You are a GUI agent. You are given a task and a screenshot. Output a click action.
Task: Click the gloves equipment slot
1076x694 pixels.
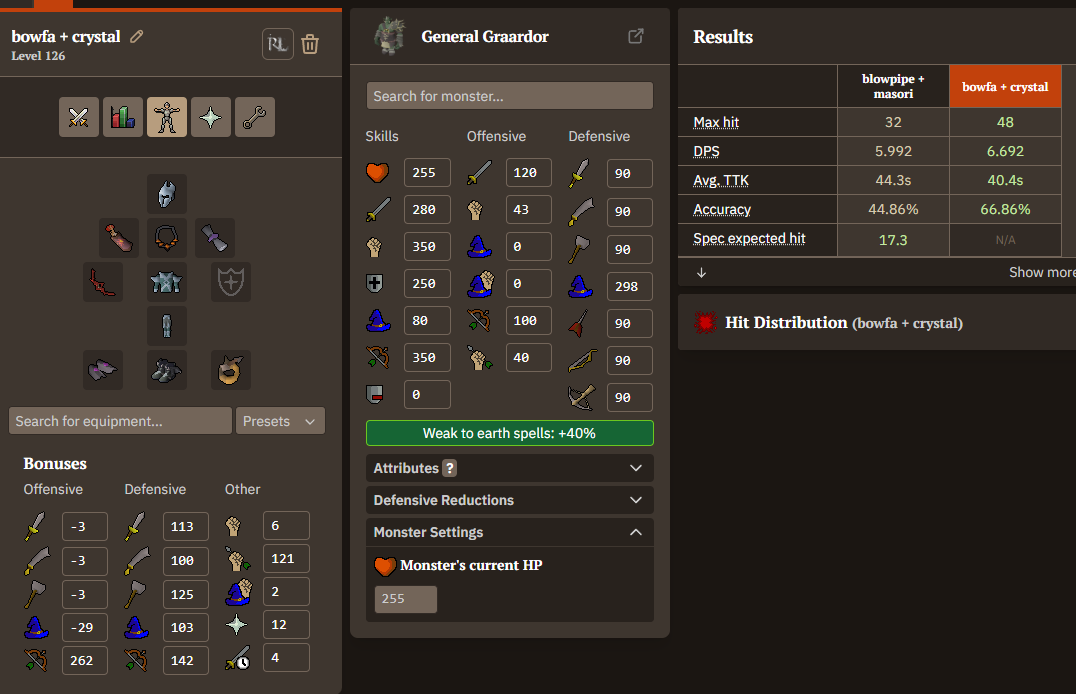click(x=103, y=369)
